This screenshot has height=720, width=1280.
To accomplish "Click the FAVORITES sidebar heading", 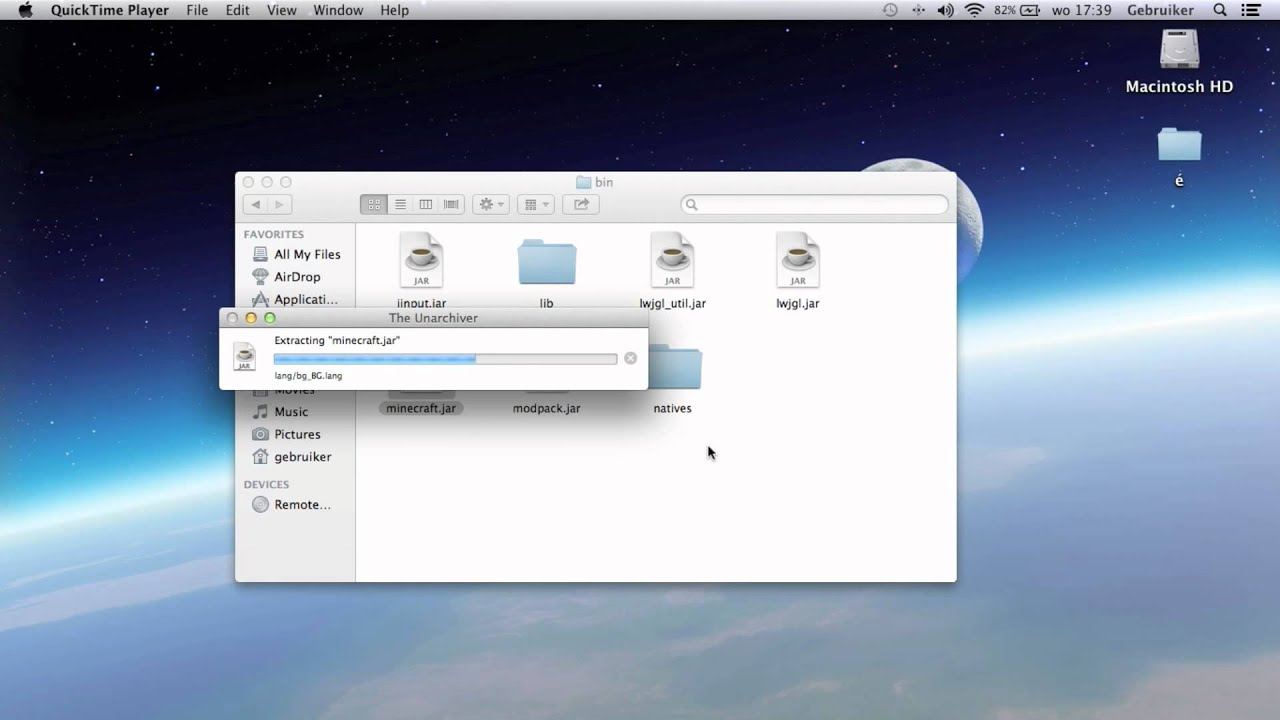I will (273, 234).
